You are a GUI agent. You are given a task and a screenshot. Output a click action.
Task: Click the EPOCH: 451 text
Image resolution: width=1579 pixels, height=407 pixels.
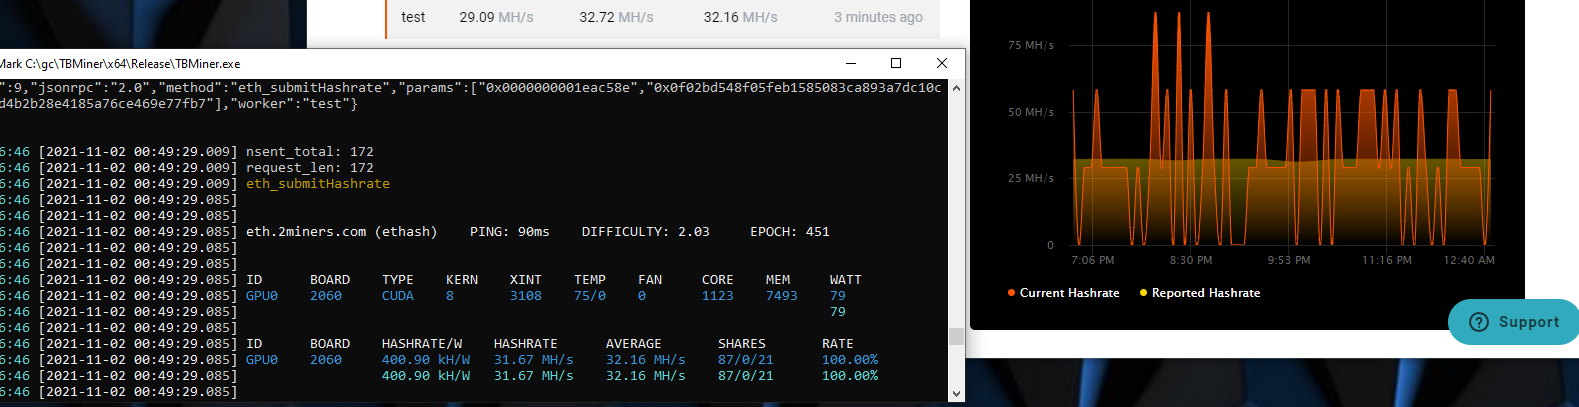[x=790, y=232]
